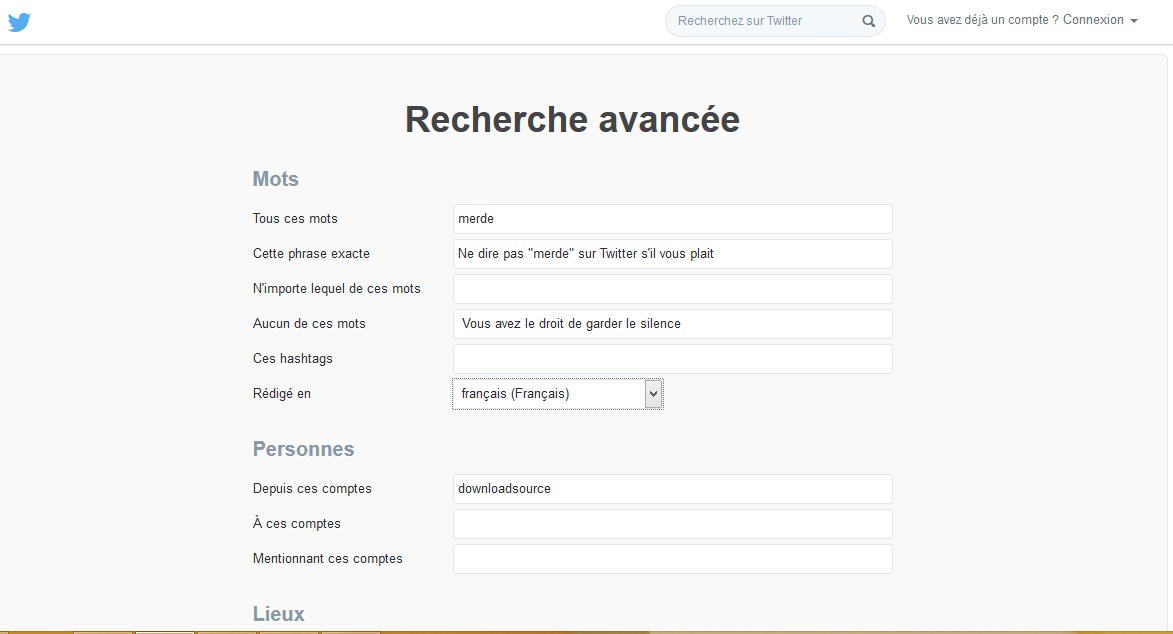Screen dimensions: 1173x634
Task: Click the 'Lieux' section heading
Action: 278,614
